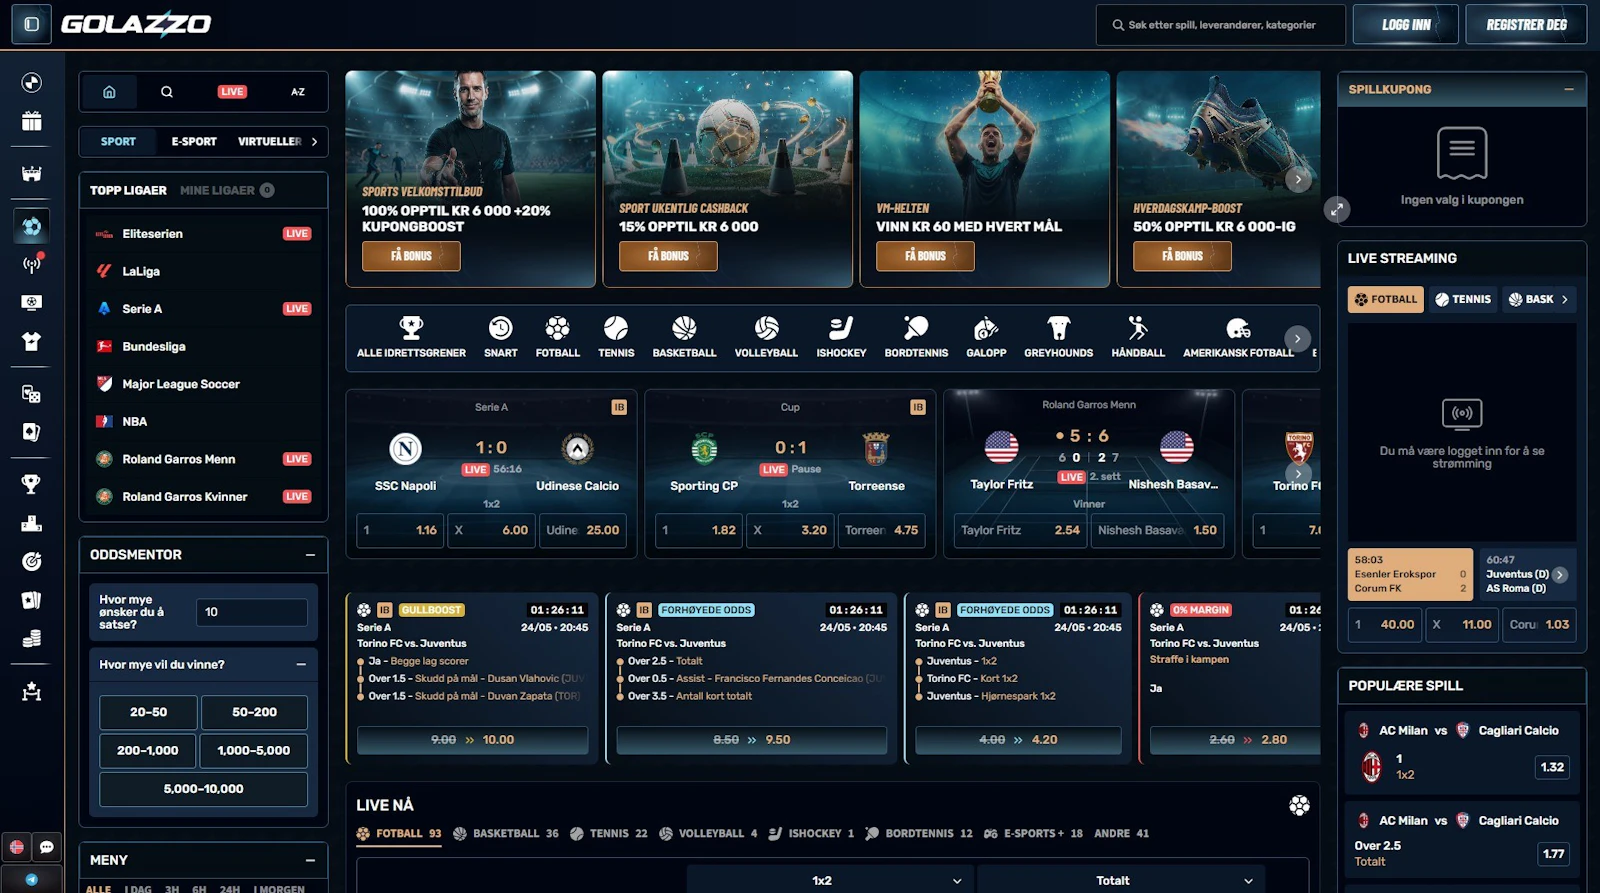The image size is (1600, 893).
Task: Advance the promo banner carousel
Action: click(x=1298, y=180)
